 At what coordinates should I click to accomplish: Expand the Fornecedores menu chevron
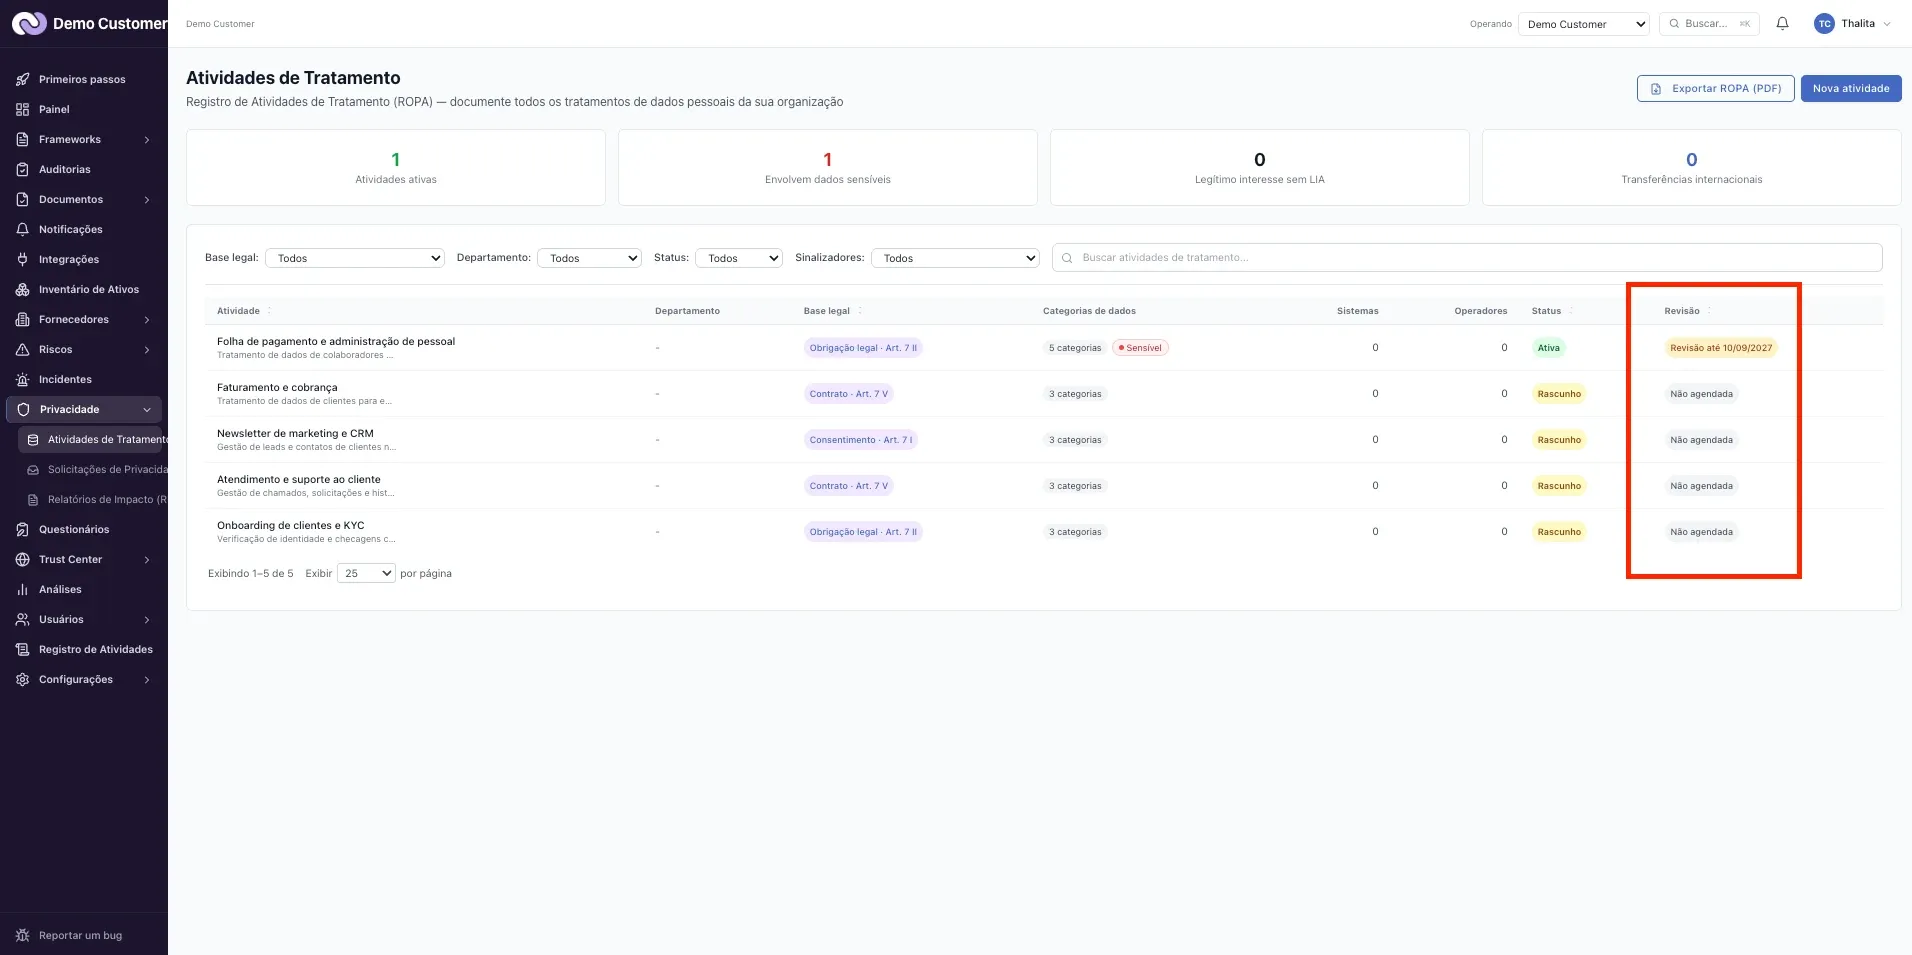click(147, 319)
